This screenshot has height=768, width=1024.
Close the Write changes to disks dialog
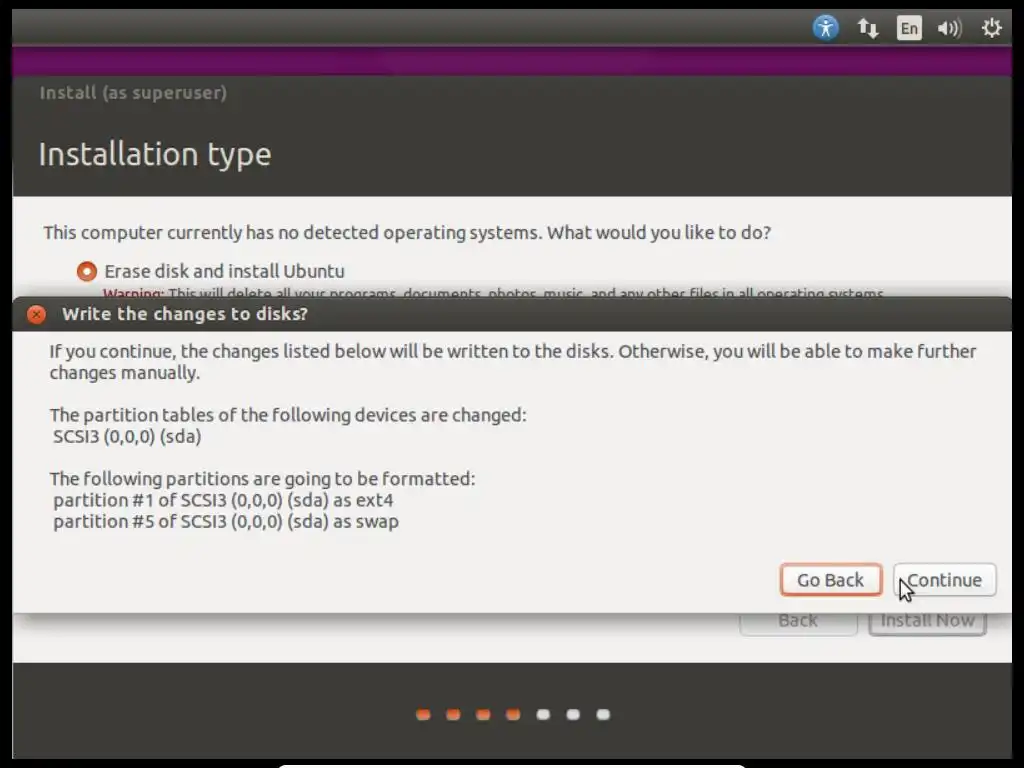[37, 314]
